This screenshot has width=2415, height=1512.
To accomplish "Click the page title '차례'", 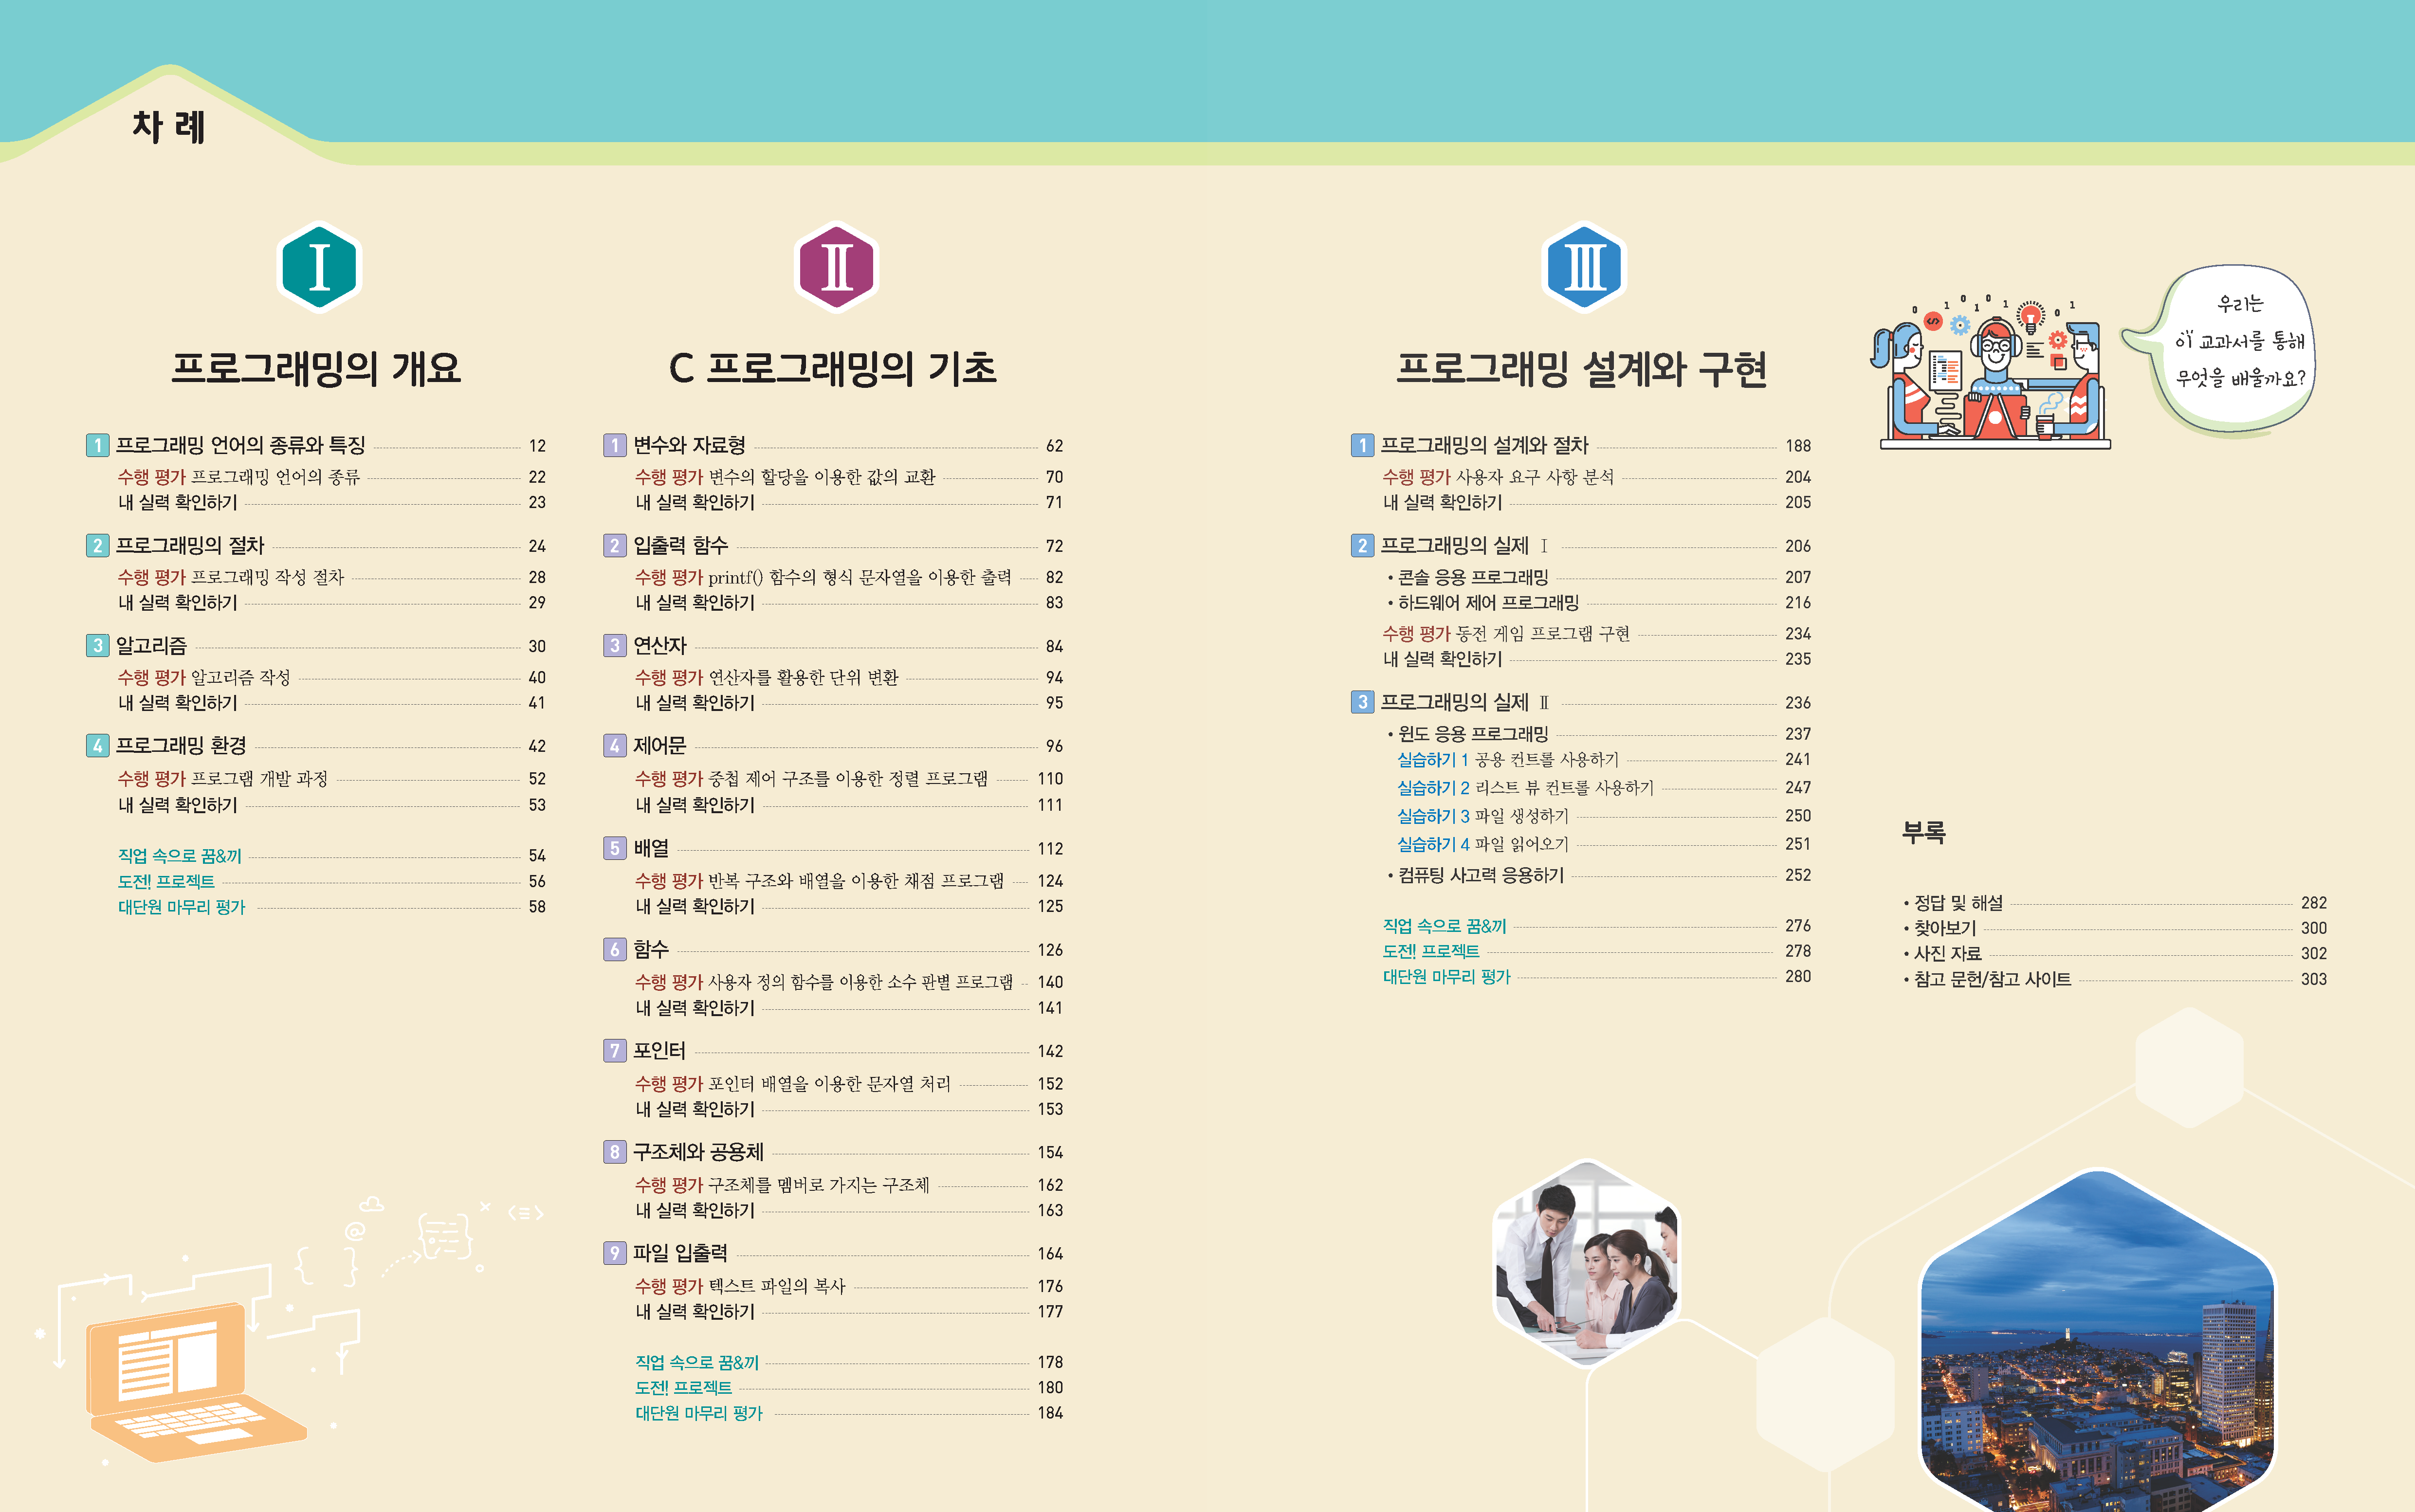I will (168, 127).
